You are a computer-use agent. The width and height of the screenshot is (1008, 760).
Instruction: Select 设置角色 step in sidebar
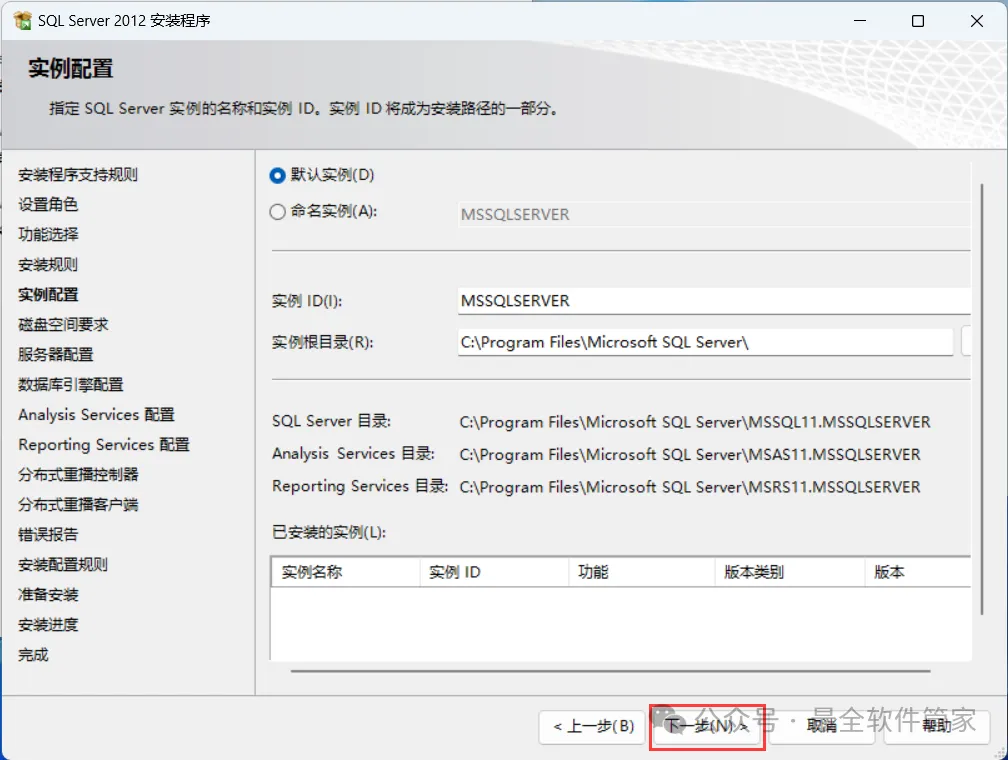click(x=48, y=204)
